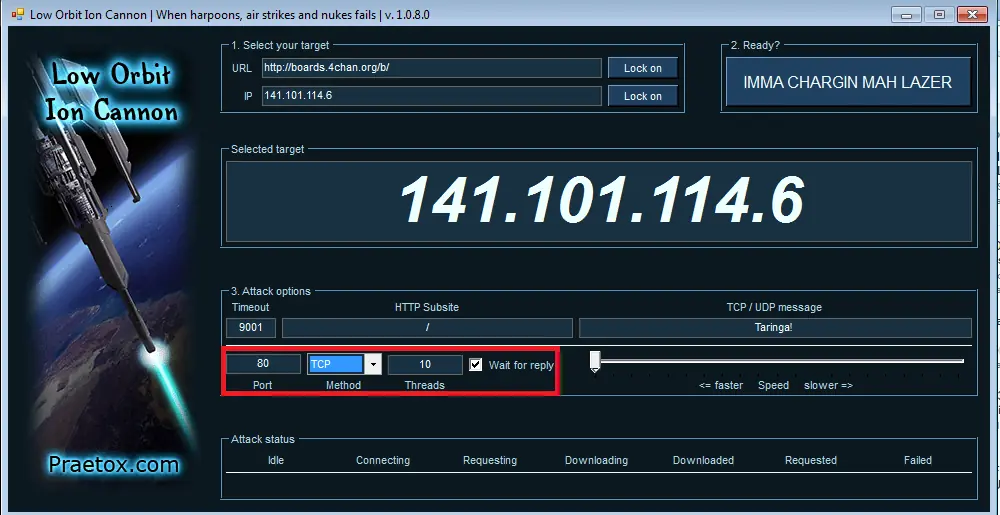The image size is (1000, 515).
Task: Click the '<= faster' label under the slider
Action: point(721,386)
